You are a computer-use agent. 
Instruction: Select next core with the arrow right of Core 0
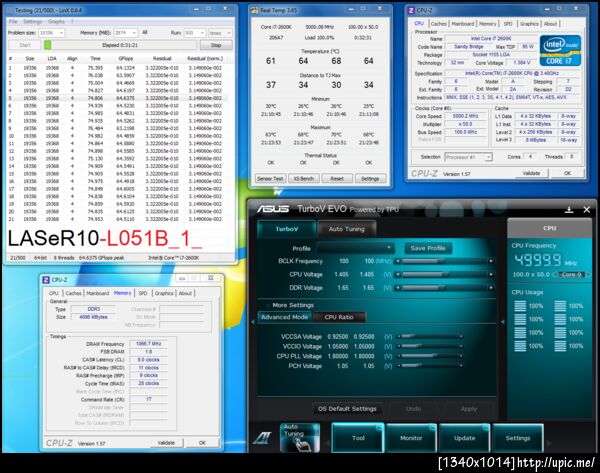click(x=588, y=274)
